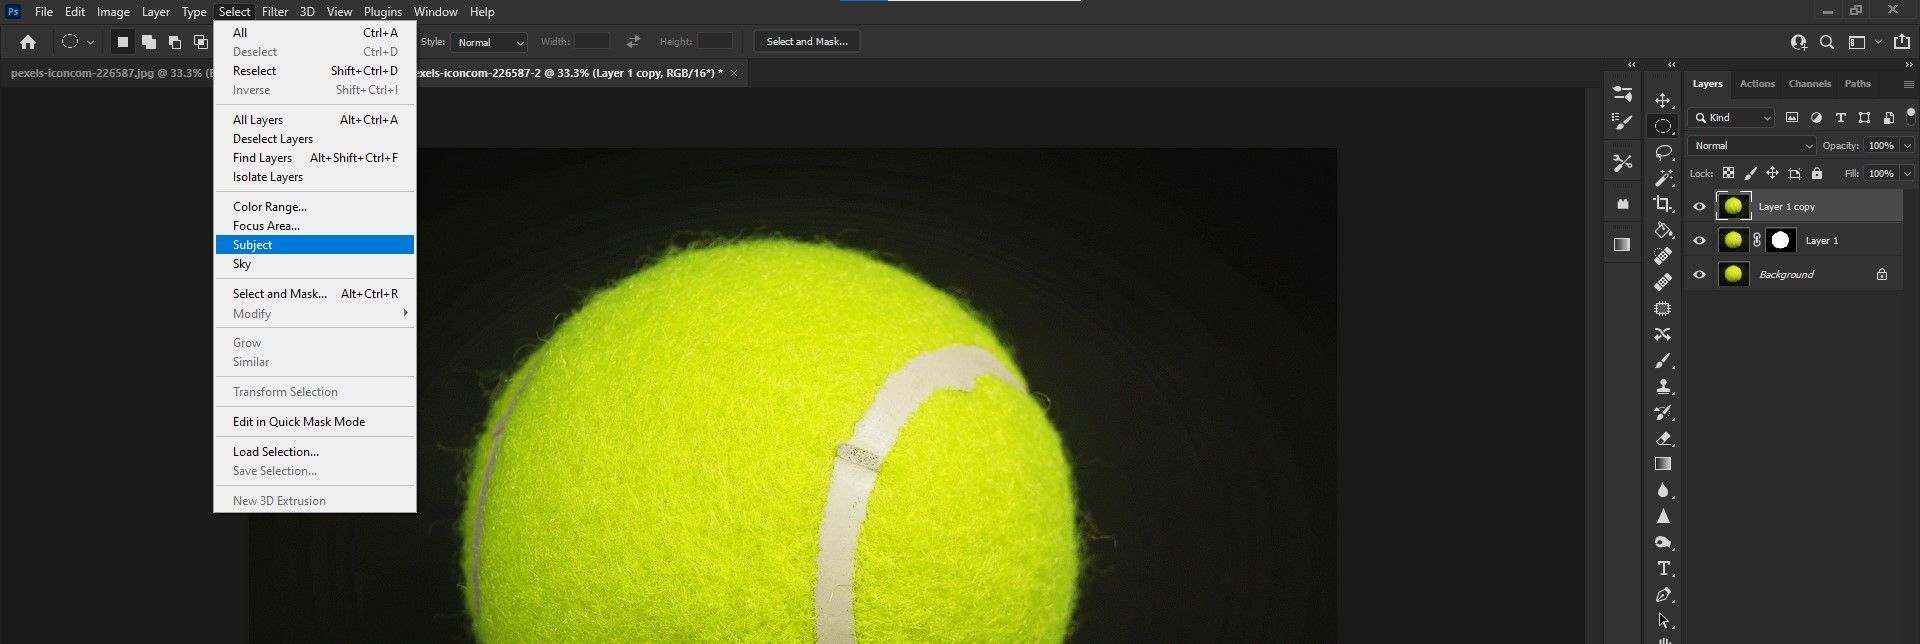
Task: Select the Layer 1 mask thumbnail
Action: pos(1780,241)
